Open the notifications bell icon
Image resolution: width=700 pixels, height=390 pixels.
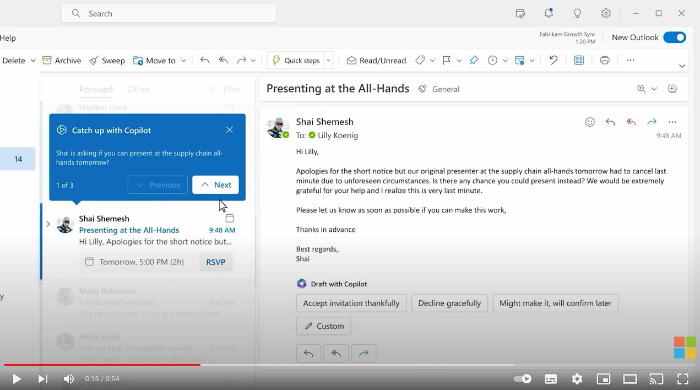click(549, 13)
